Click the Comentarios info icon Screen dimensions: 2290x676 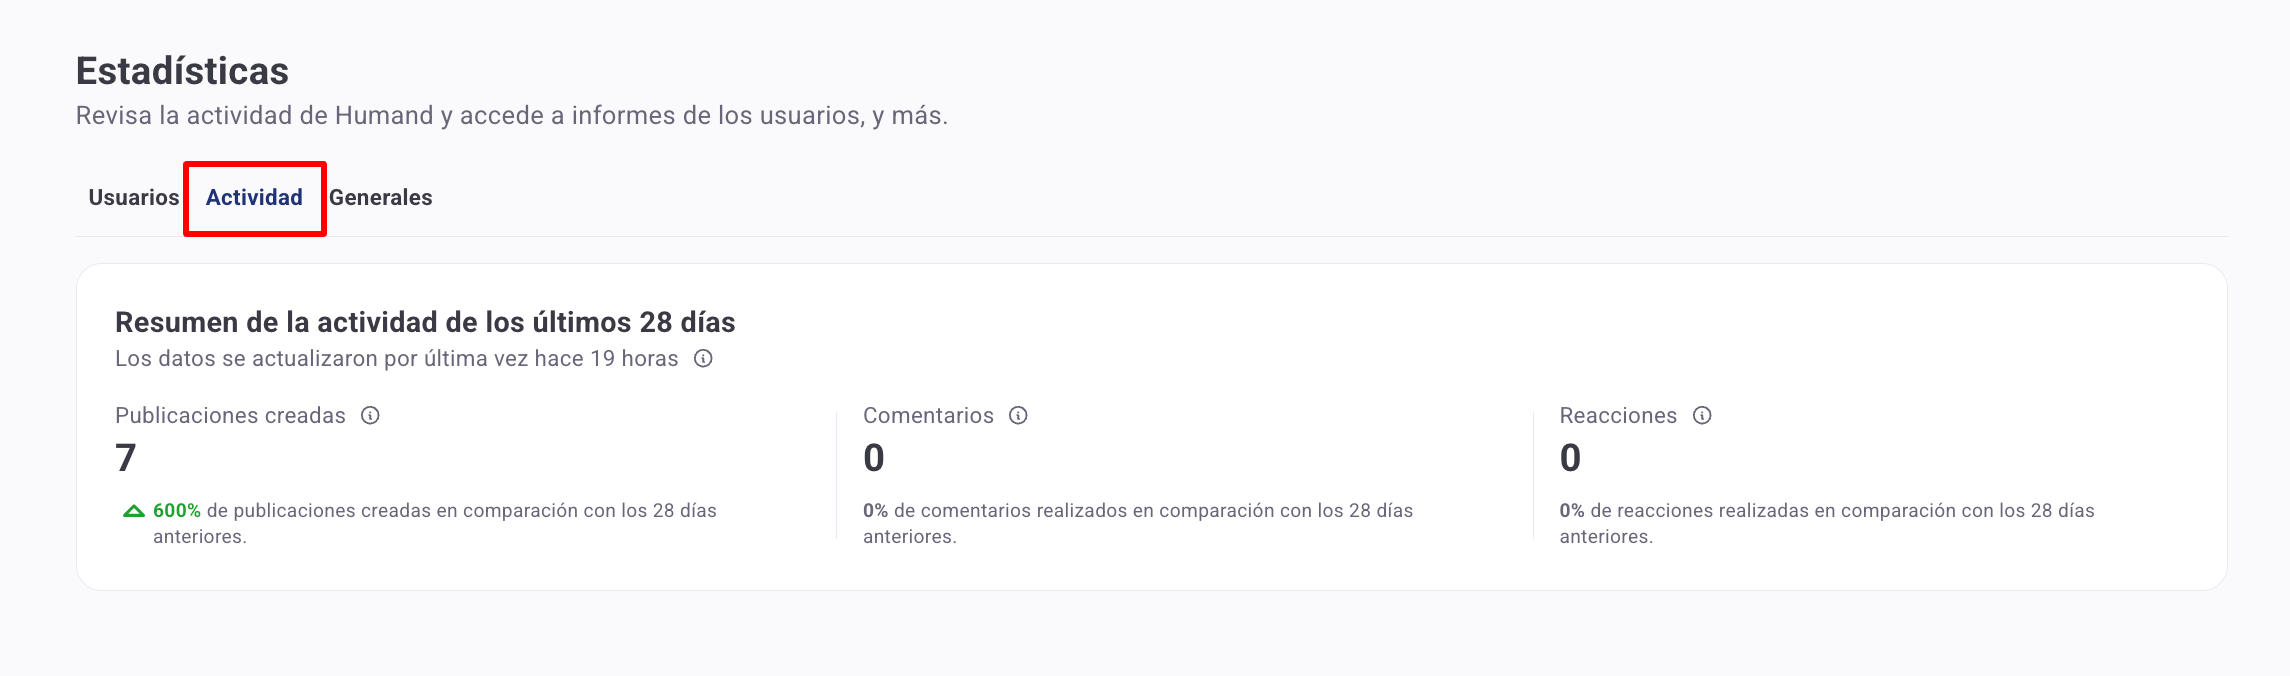1018,415
